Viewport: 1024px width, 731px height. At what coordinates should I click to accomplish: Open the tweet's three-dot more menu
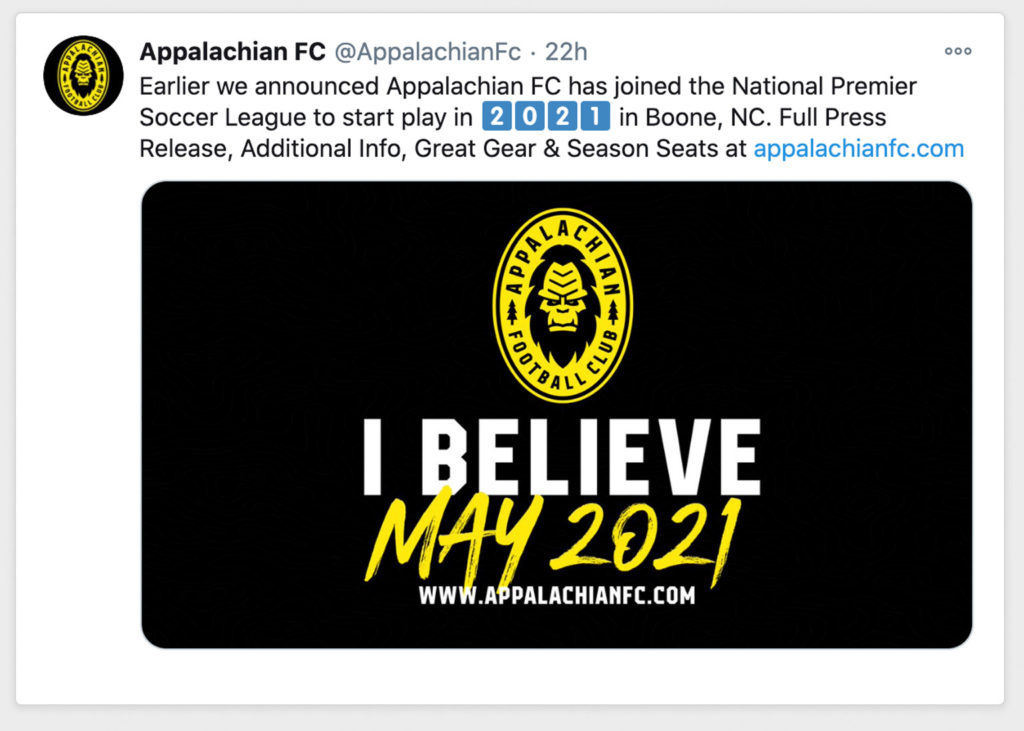pos(958,51)
